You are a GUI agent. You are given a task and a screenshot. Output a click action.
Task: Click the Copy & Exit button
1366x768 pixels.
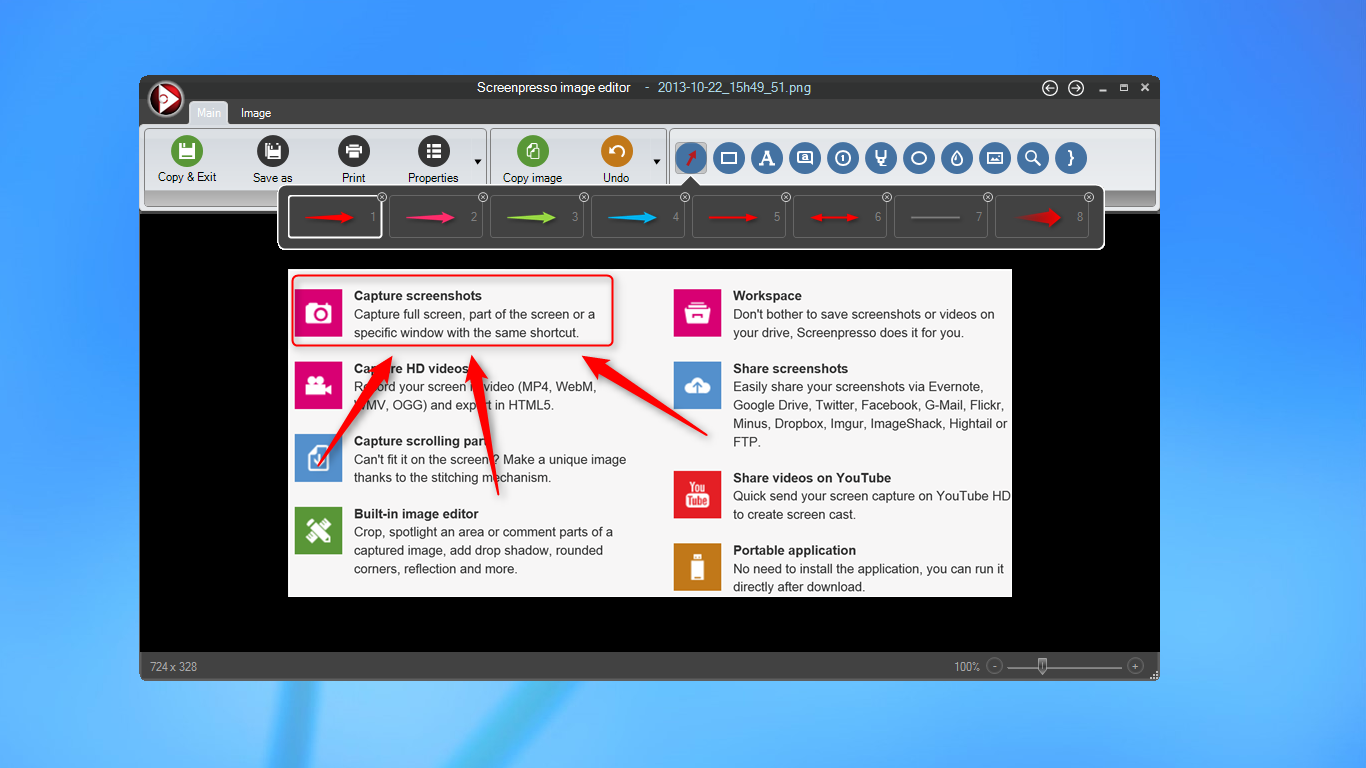pyautogui.click(x=187, y=160)
